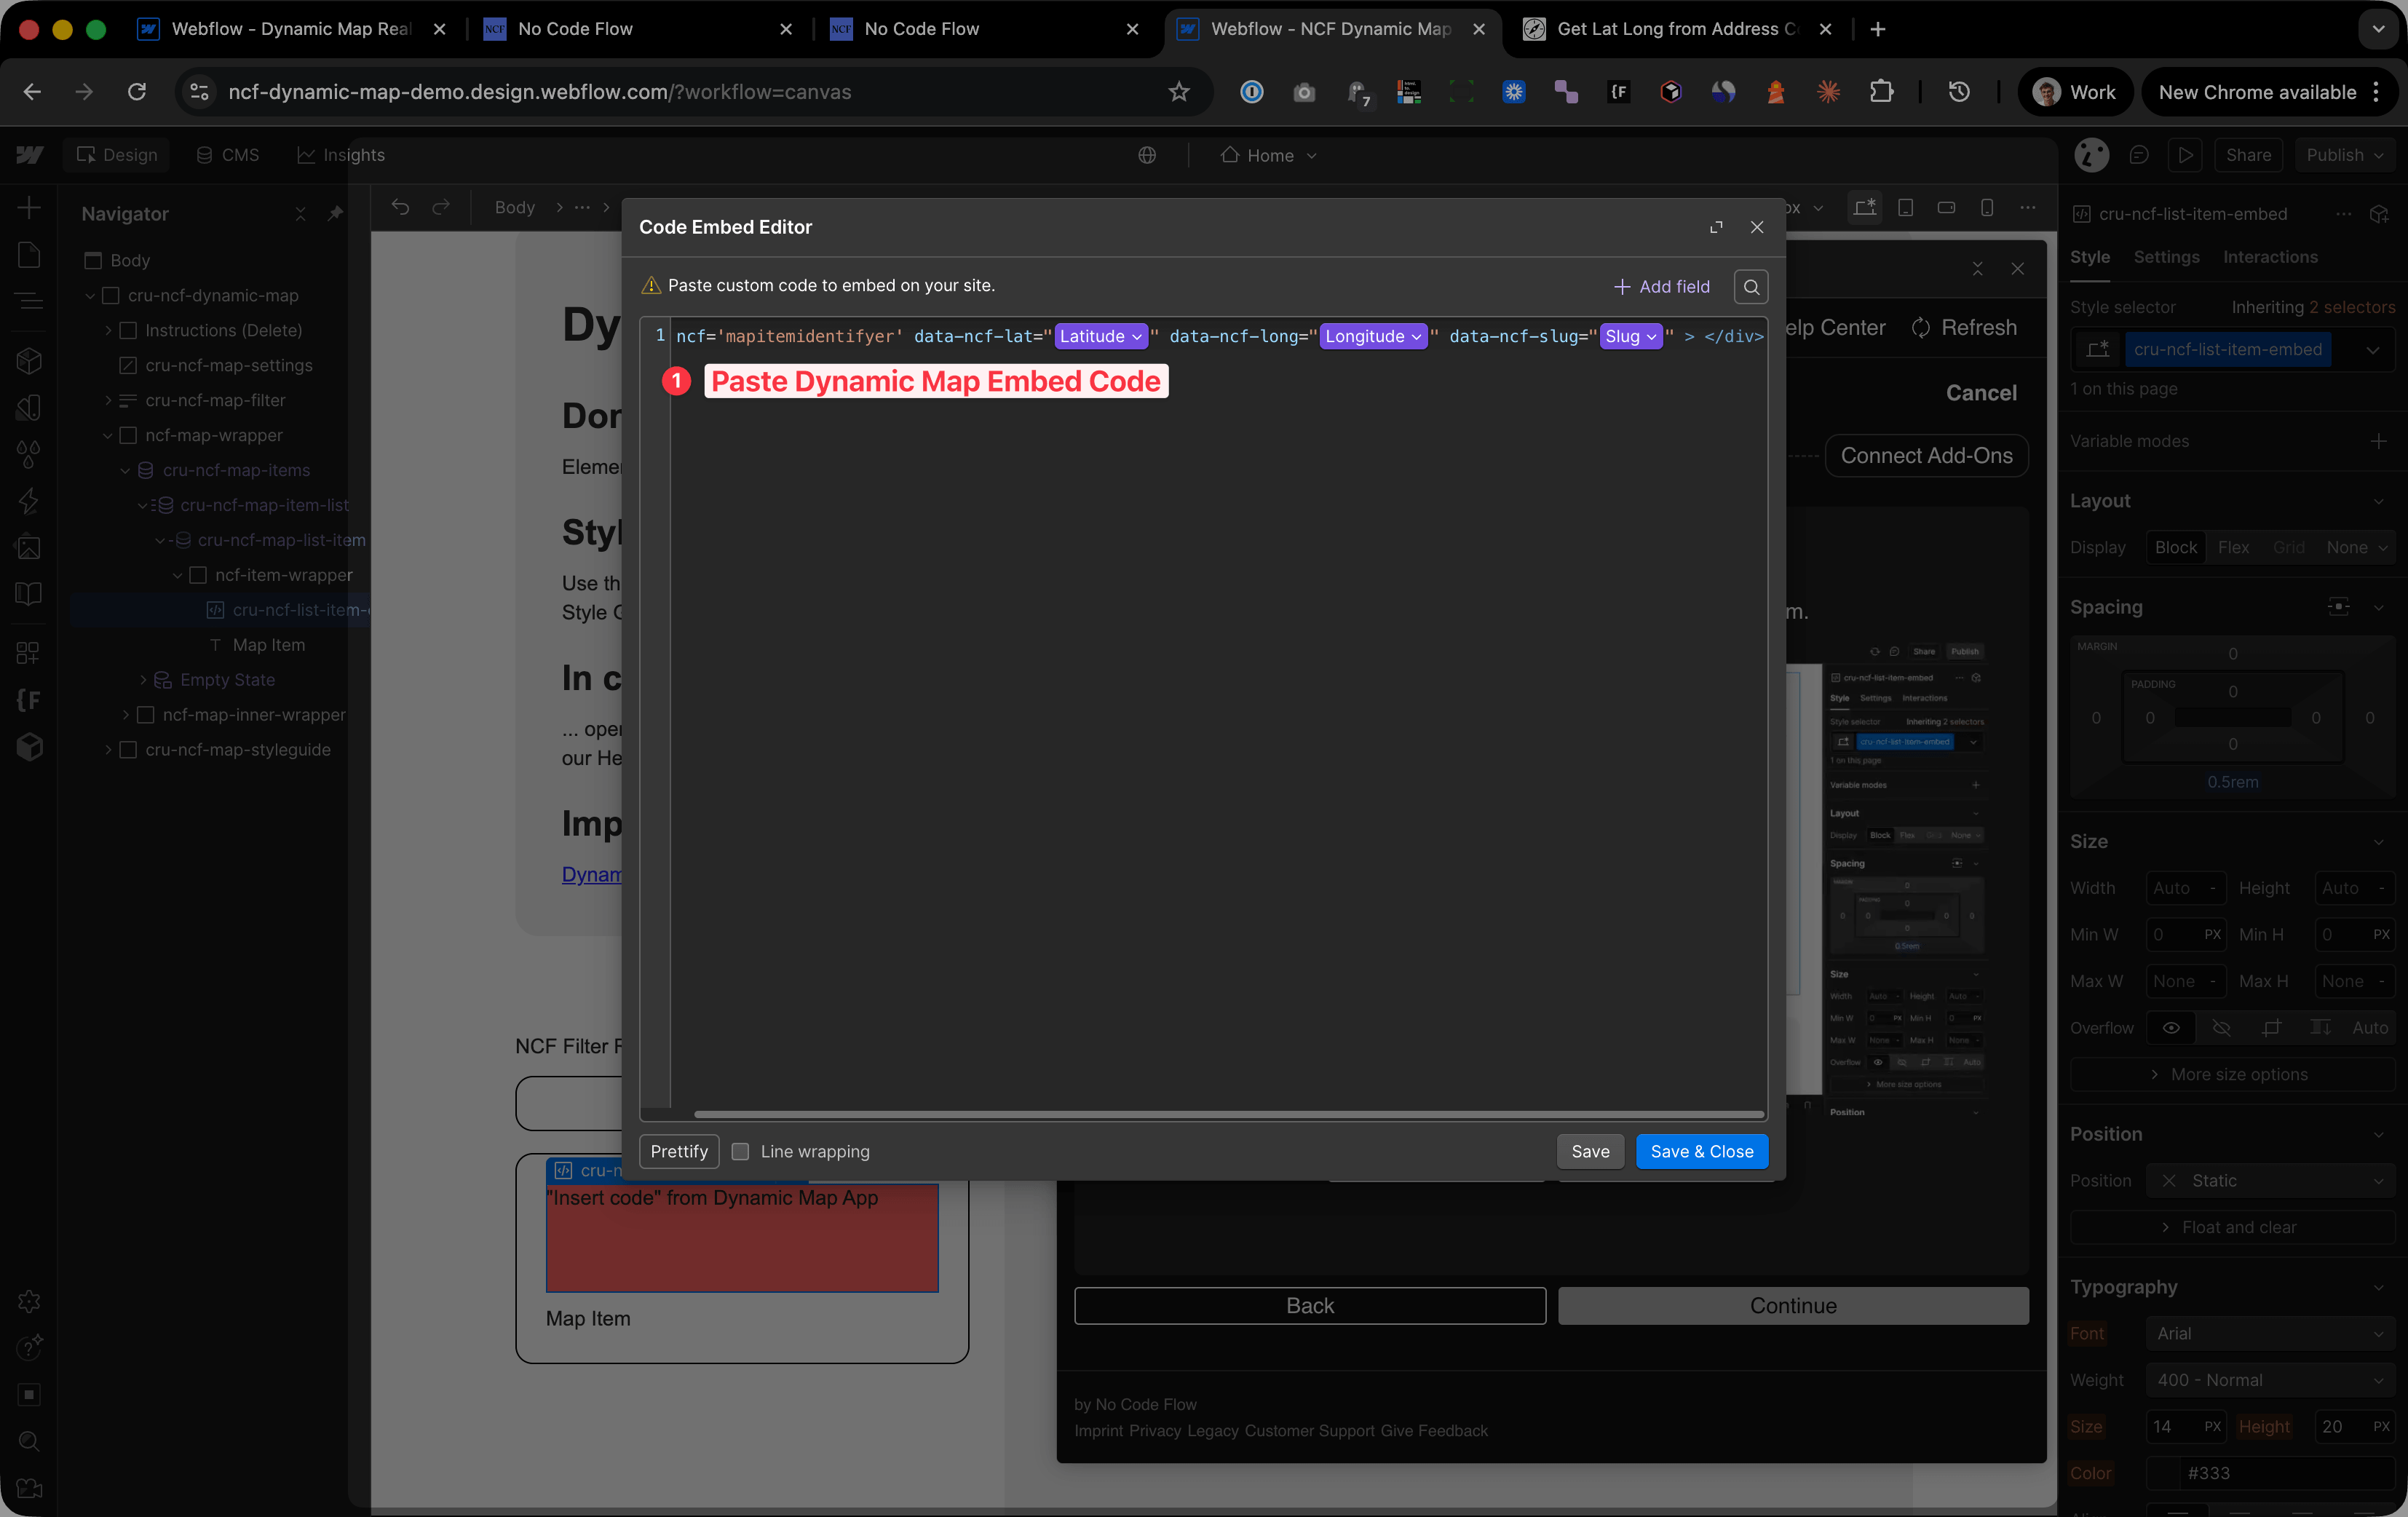Screen dimensions: 2408x1517
Task: Click the Prettify button
Action: click(x=679, y=1152)
